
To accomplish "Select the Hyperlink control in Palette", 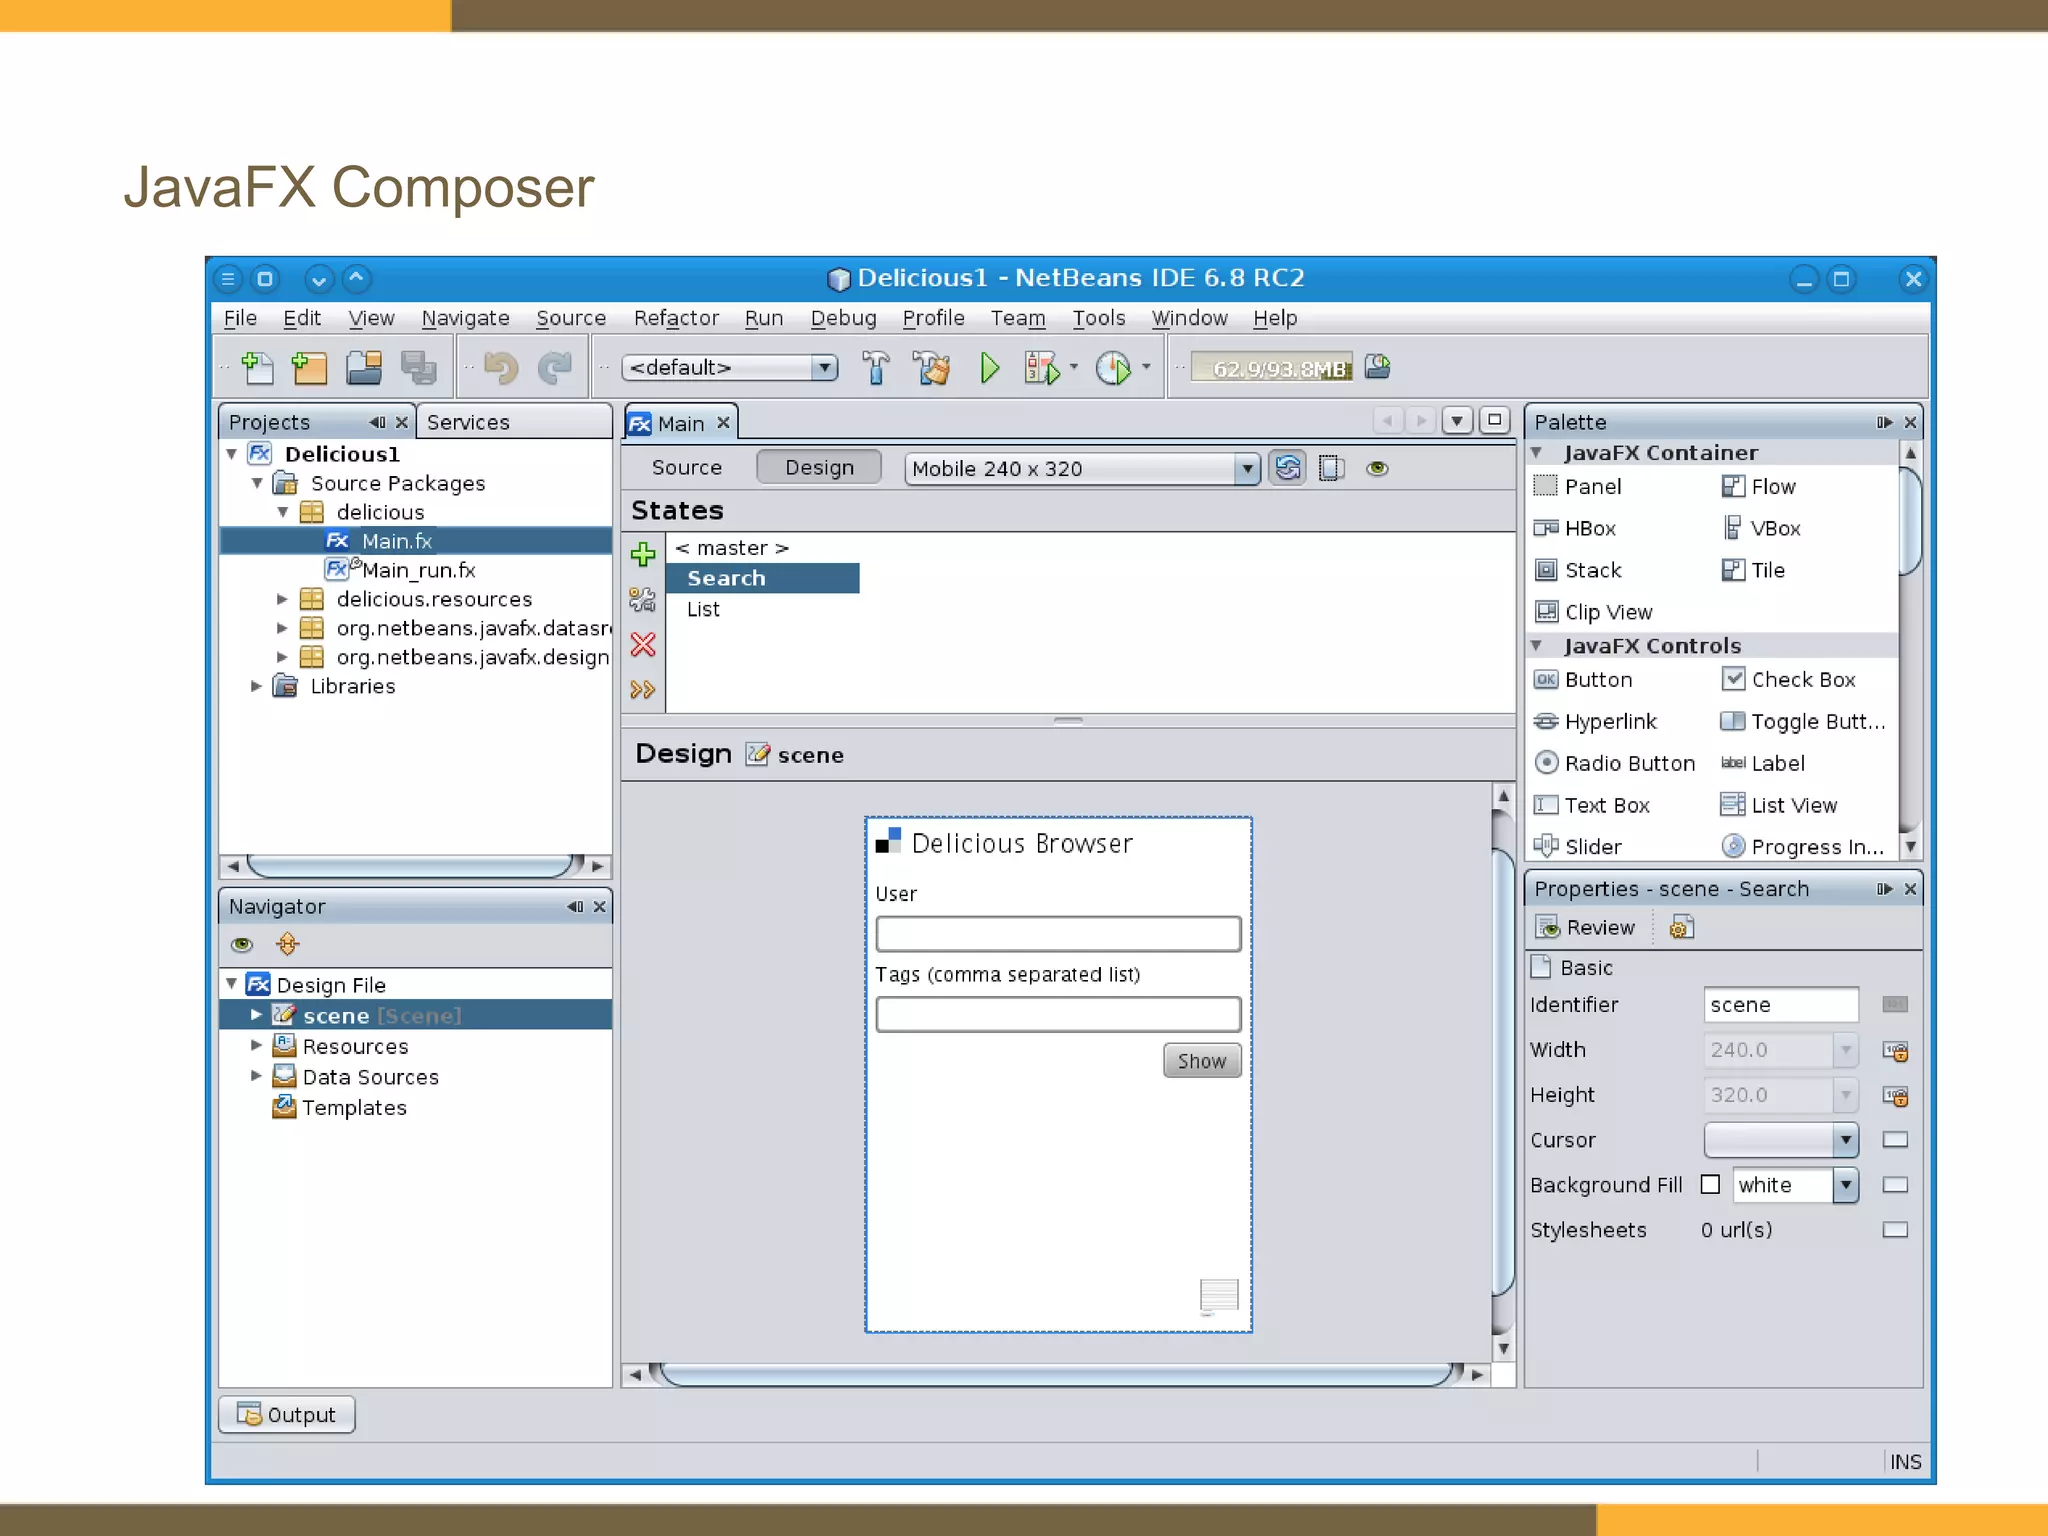I will pos(1595,721).
